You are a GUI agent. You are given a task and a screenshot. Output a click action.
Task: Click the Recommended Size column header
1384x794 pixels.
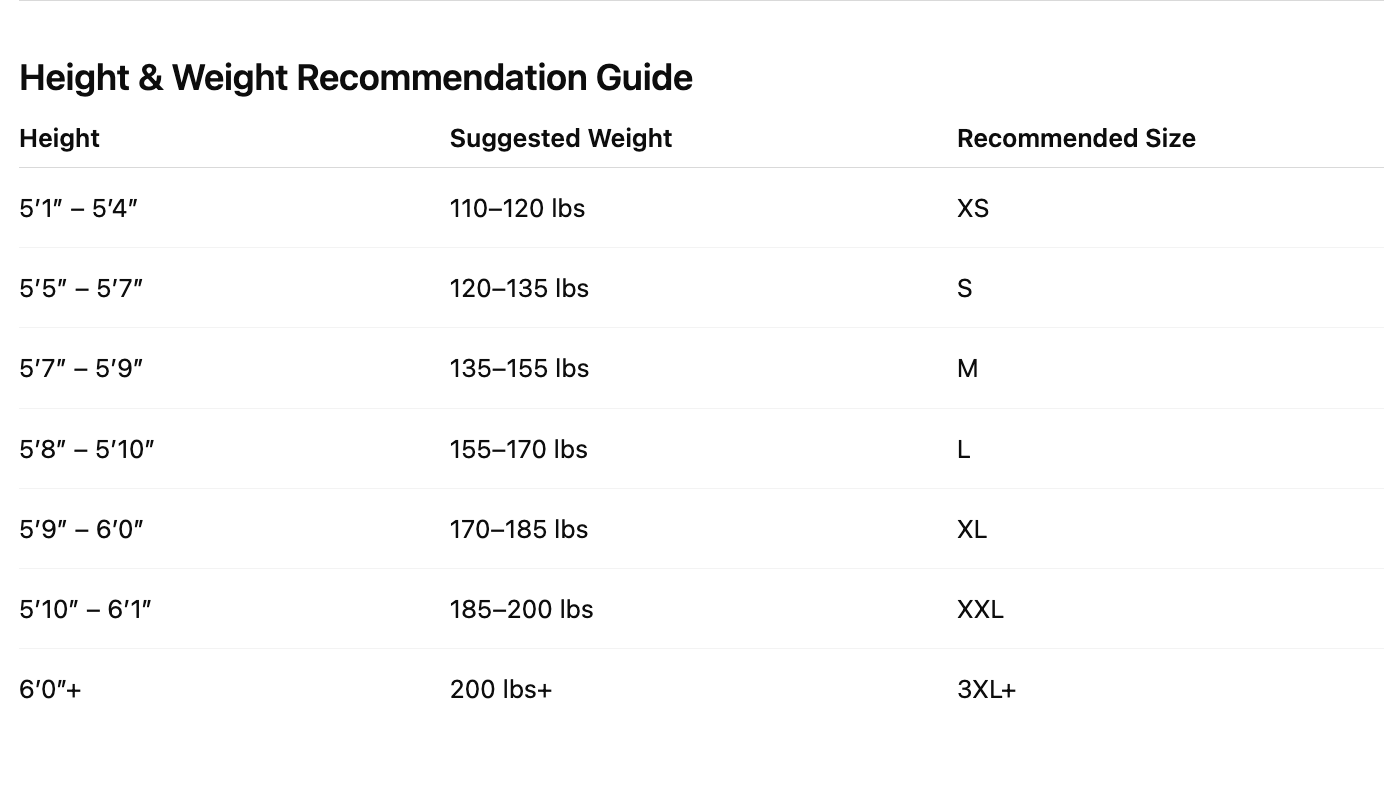1075,138
